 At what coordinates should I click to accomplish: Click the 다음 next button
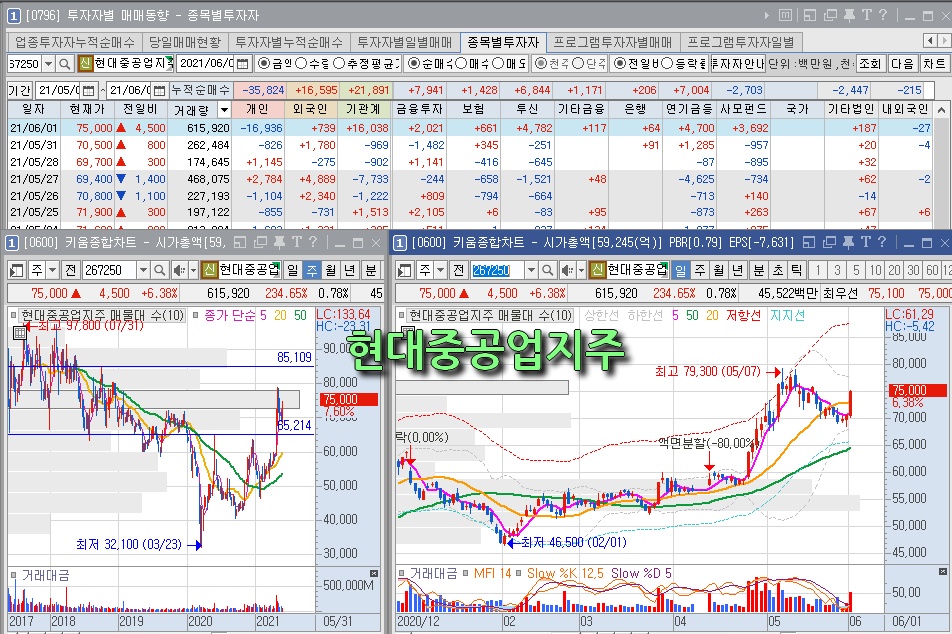point(902,64)
